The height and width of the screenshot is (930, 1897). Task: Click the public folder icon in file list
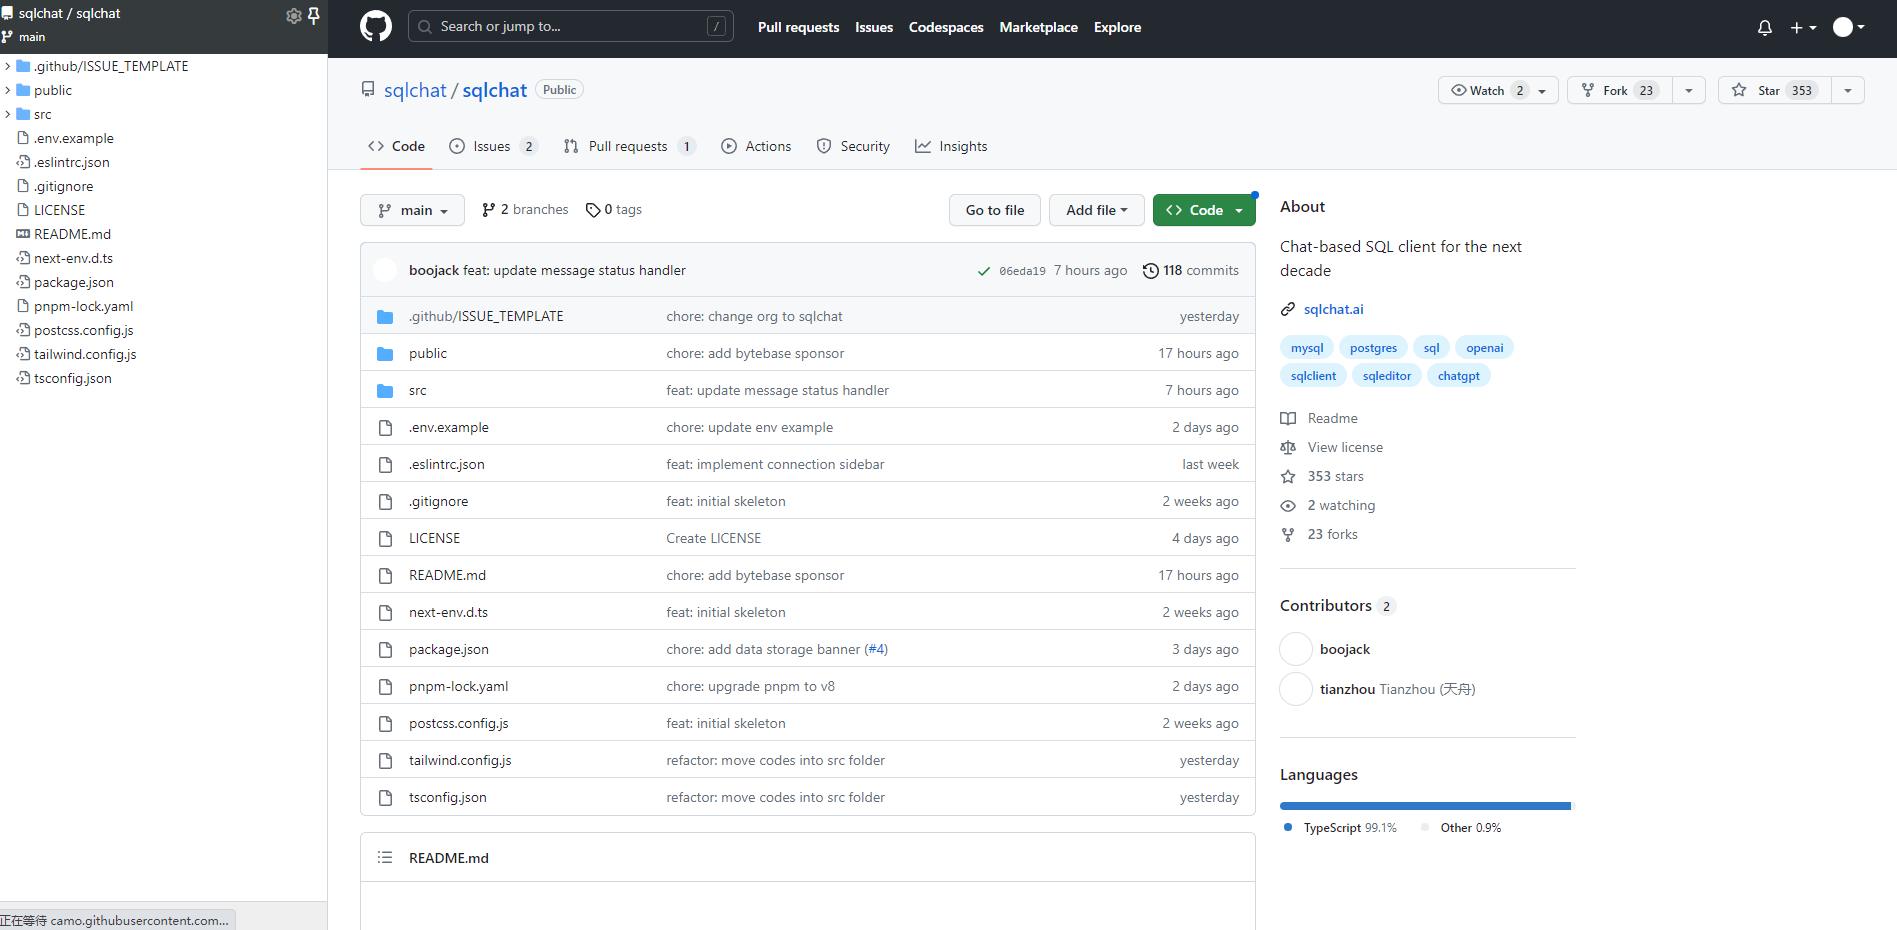[385, 354]
